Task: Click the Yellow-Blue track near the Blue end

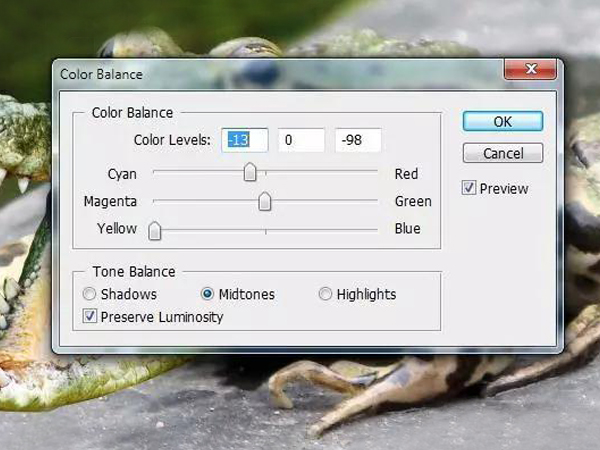Action: pyautogui.click(x=370, y=230)
